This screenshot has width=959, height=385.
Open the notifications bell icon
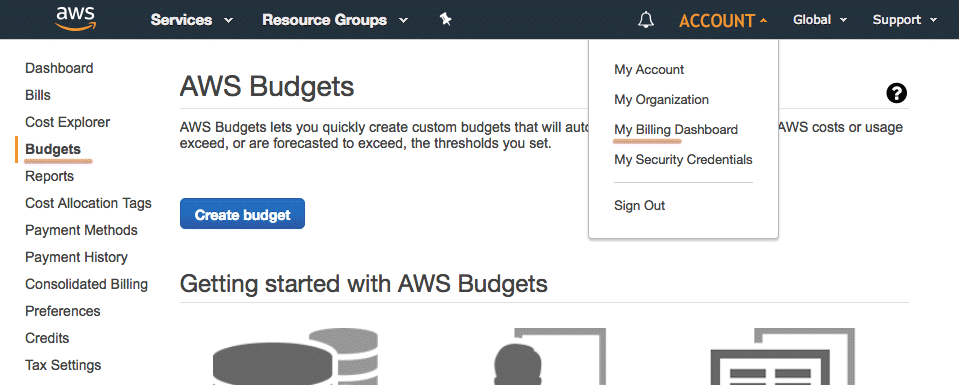[x=646, y=20]
